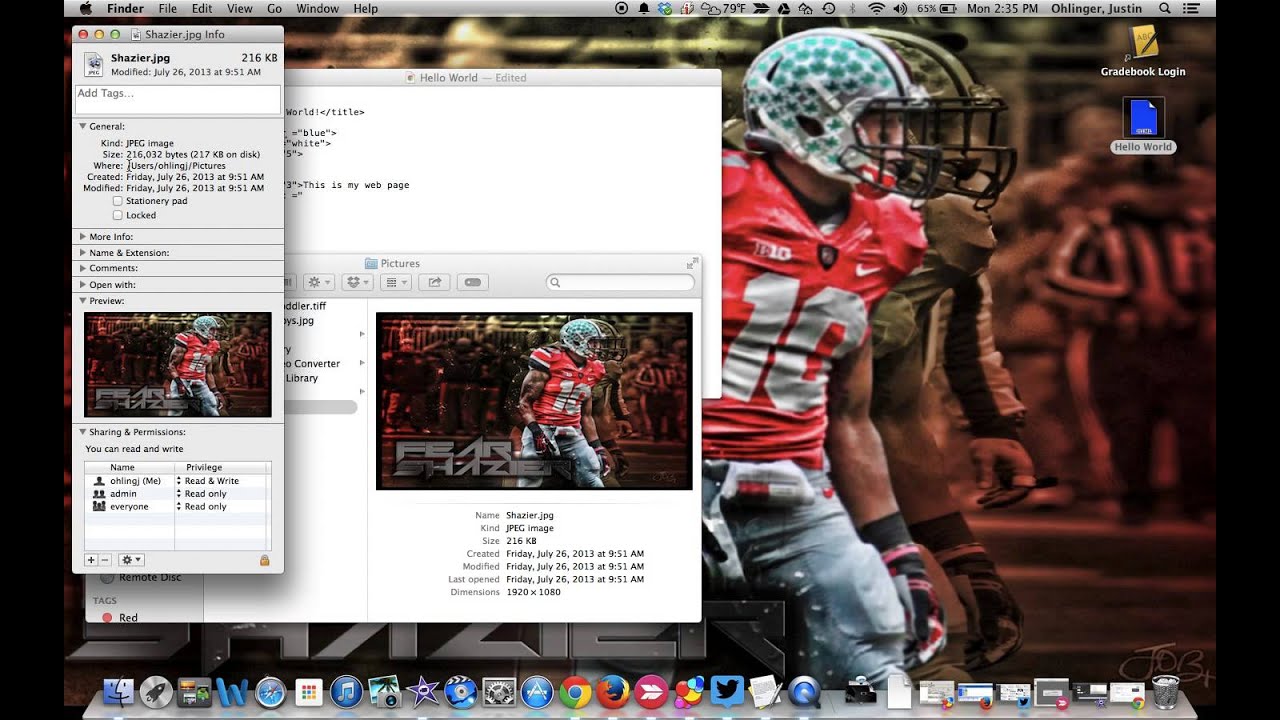Open QuickTime Player from the Dock
Image resolution: width=1280 pixels, height=720 pixels.
point(804,692)
